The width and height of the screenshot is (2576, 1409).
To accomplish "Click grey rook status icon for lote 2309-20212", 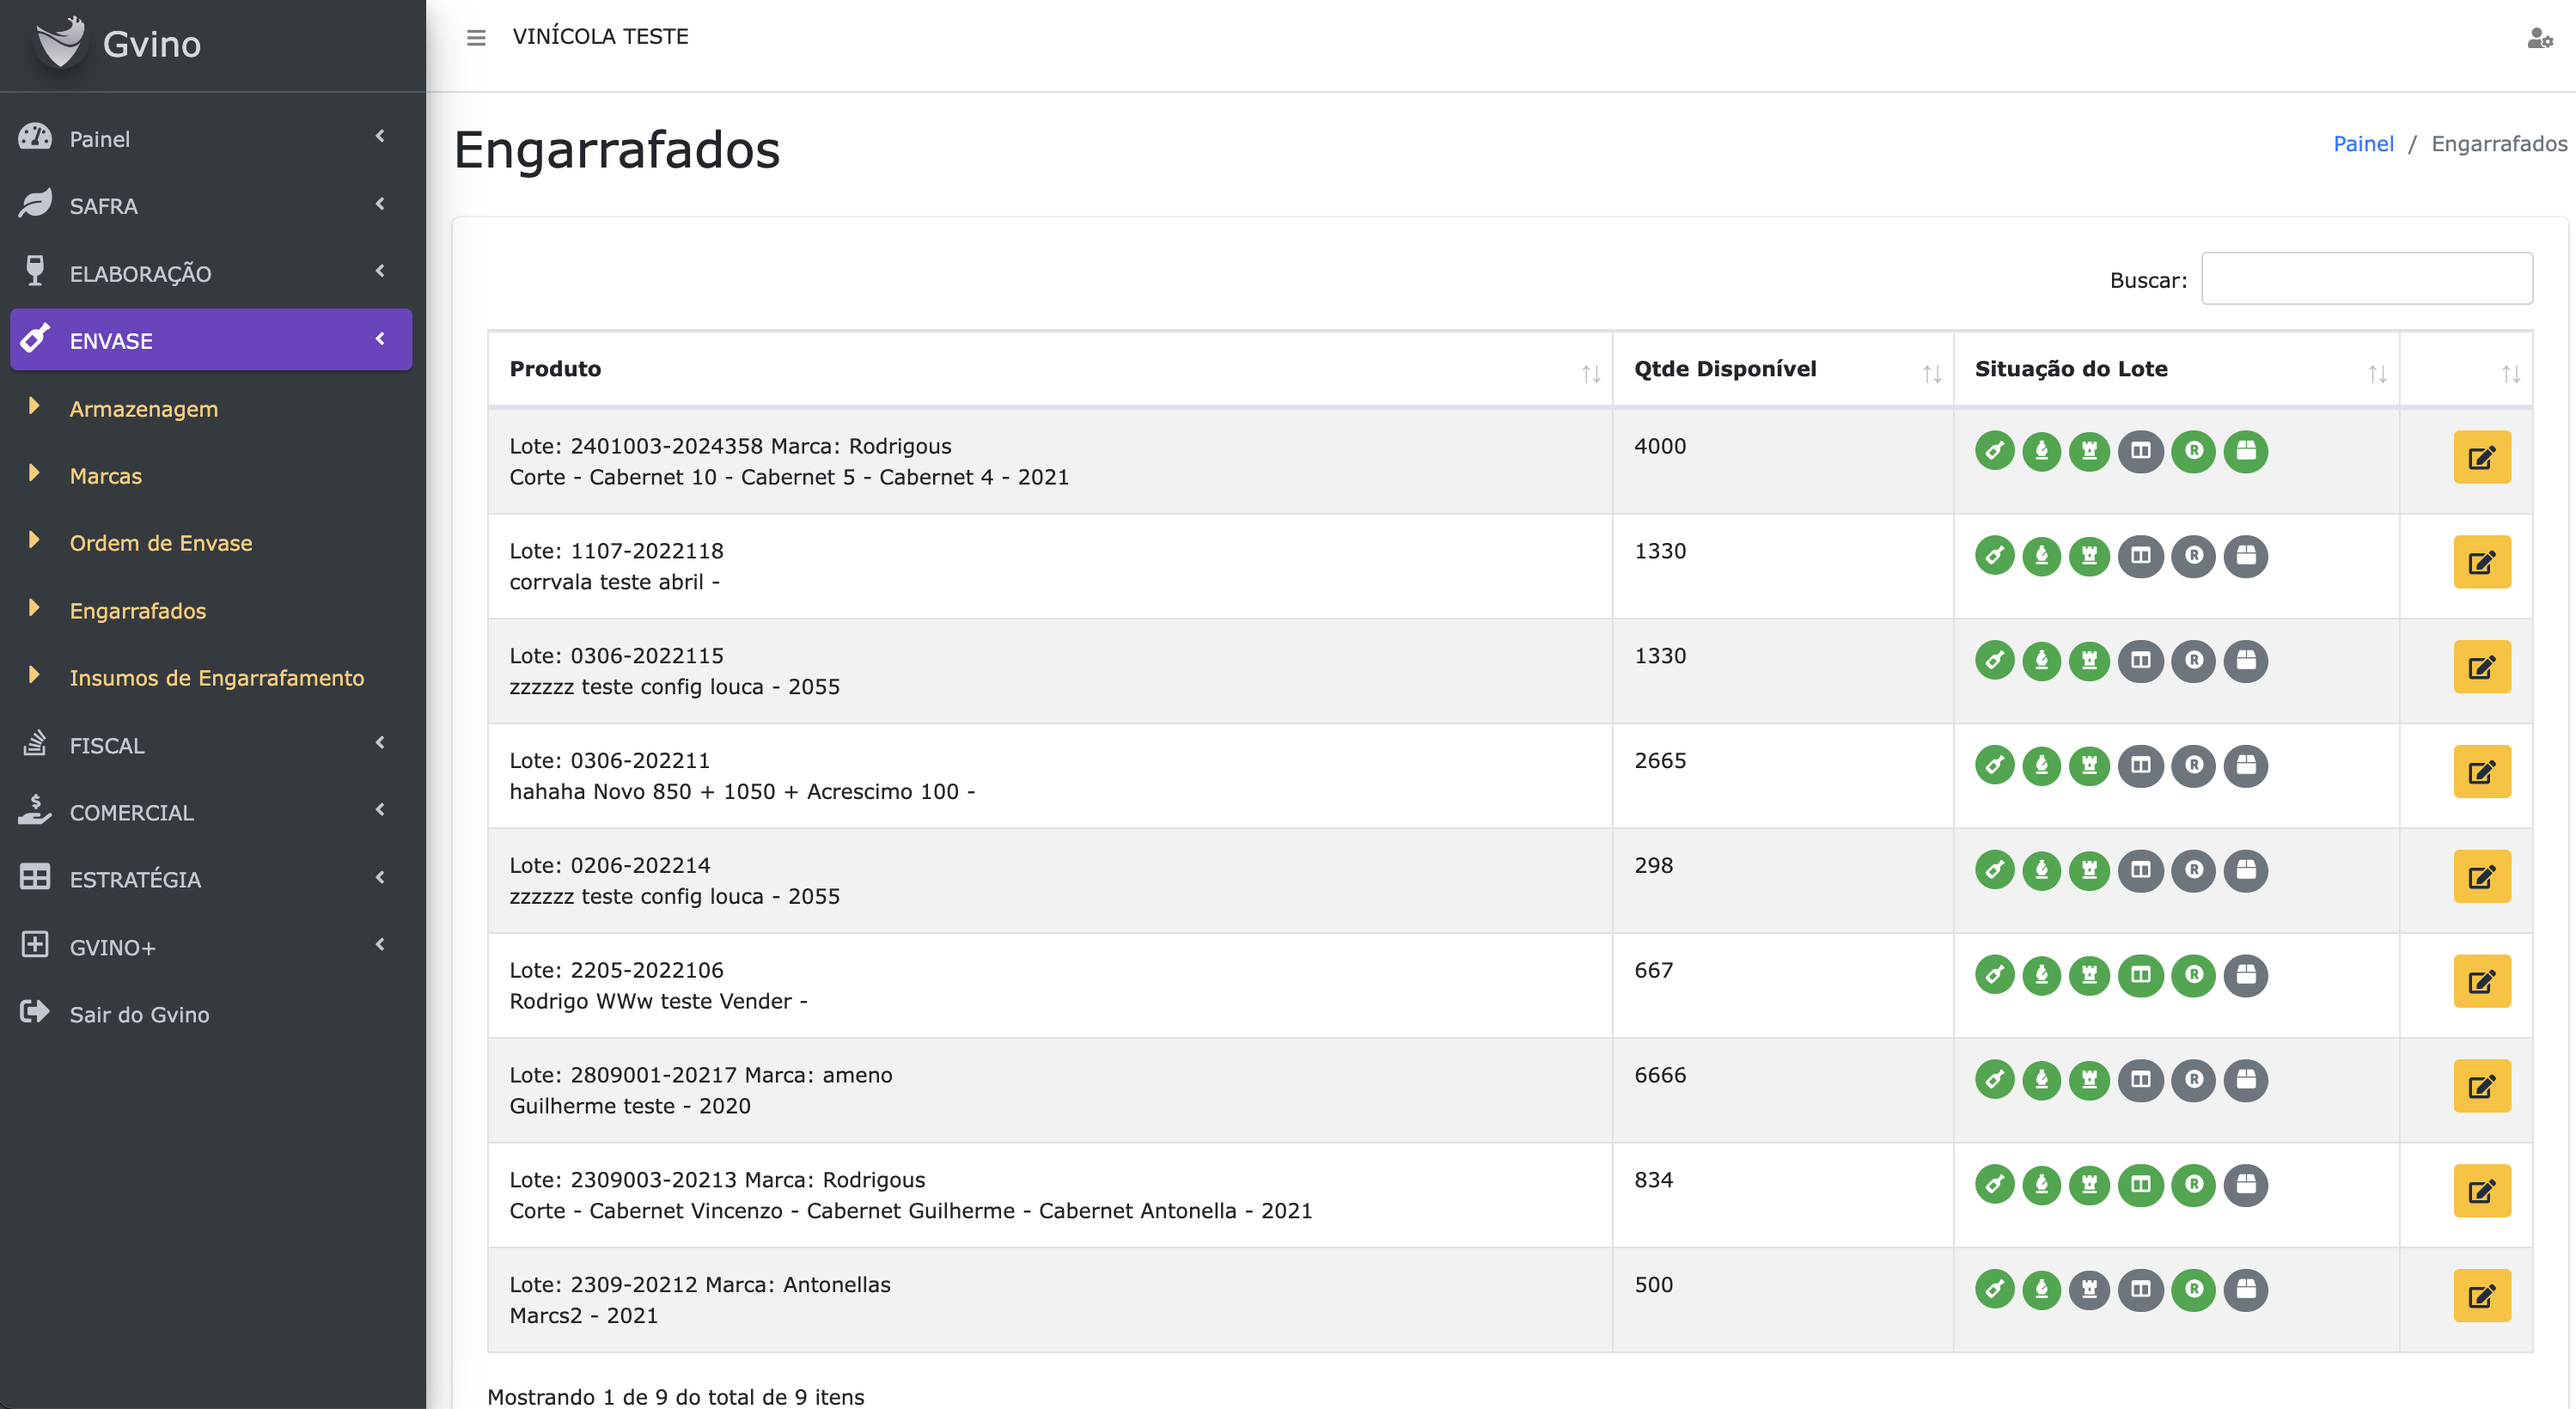I will point(2089,1290).
